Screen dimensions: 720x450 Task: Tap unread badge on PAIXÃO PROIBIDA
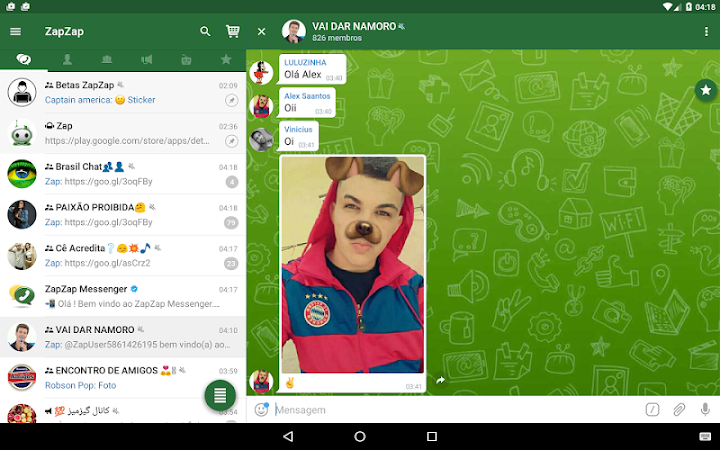pos(231,223)
